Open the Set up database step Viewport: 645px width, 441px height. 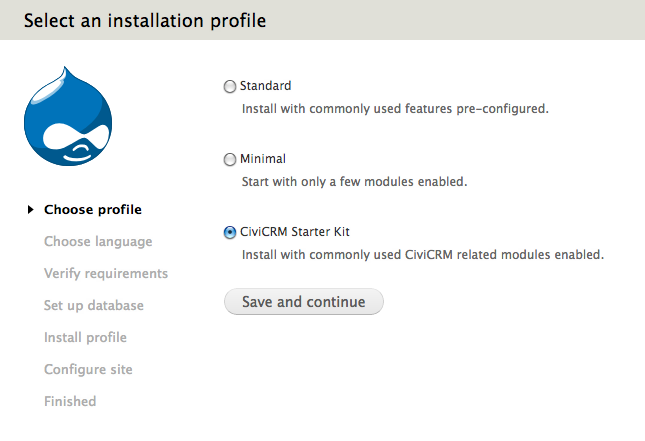coord(94,305)
